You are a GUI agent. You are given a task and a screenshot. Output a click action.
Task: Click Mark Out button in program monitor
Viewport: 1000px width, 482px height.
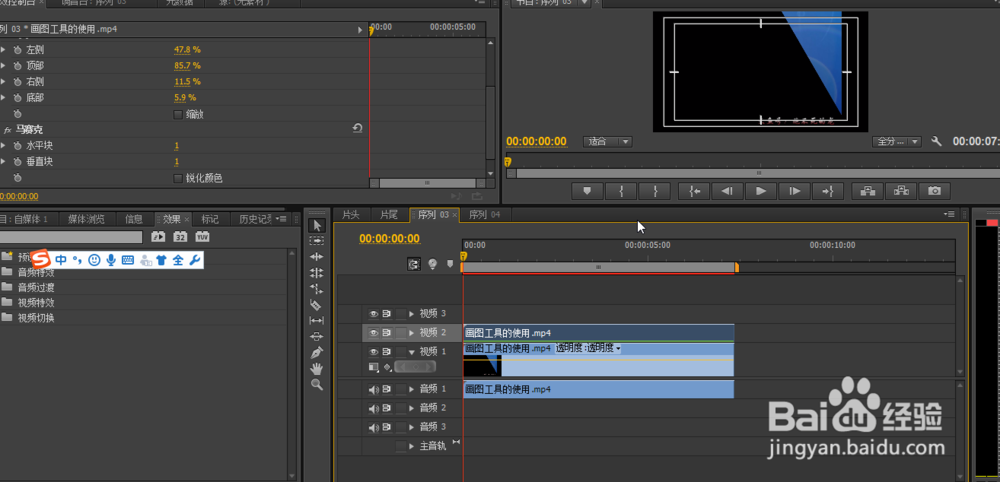(x=654, y=191)
